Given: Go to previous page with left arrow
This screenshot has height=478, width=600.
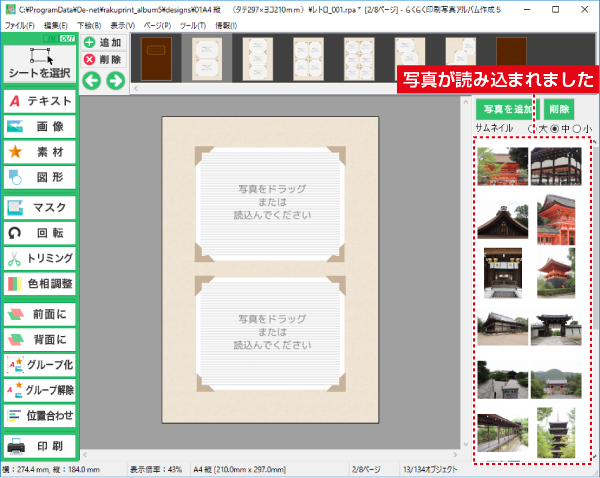Looking at the screenshot, I should pos(92,80).
